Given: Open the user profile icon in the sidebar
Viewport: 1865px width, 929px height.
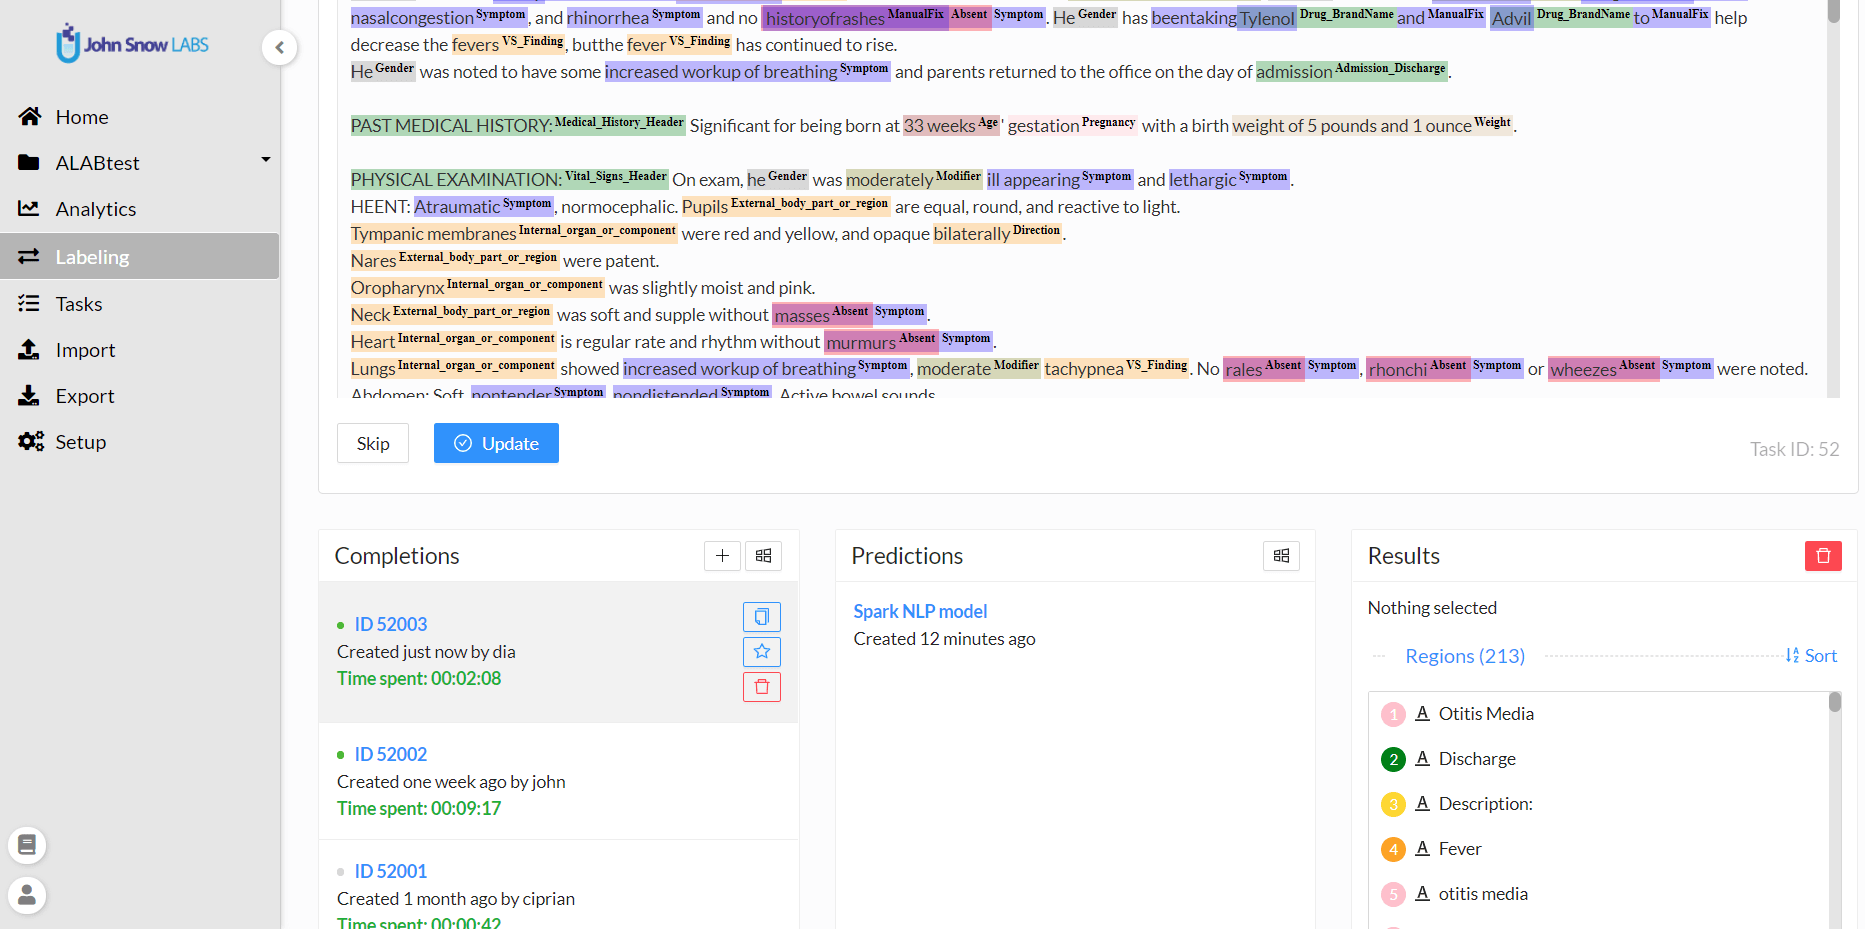Looking at the screenshot, I should tap(27, 895).
